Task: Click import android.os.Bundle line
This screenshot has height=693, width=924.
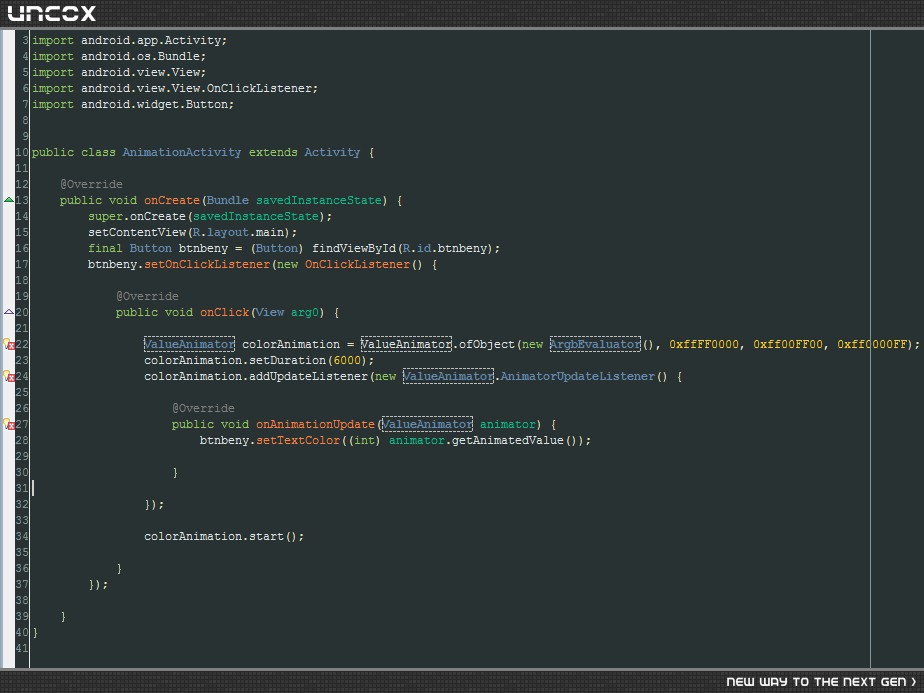Action: [118, 56]
